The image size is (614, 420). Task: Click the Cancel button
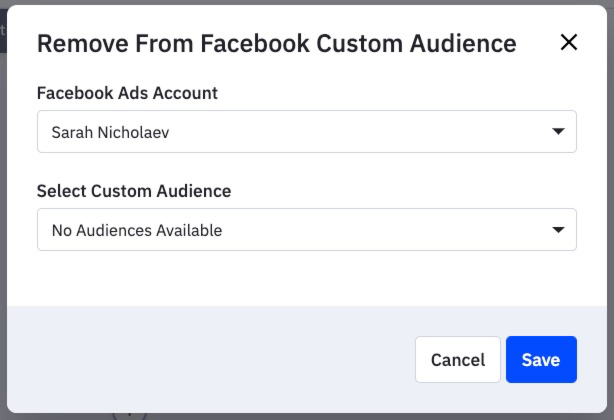tap(458, 359)
